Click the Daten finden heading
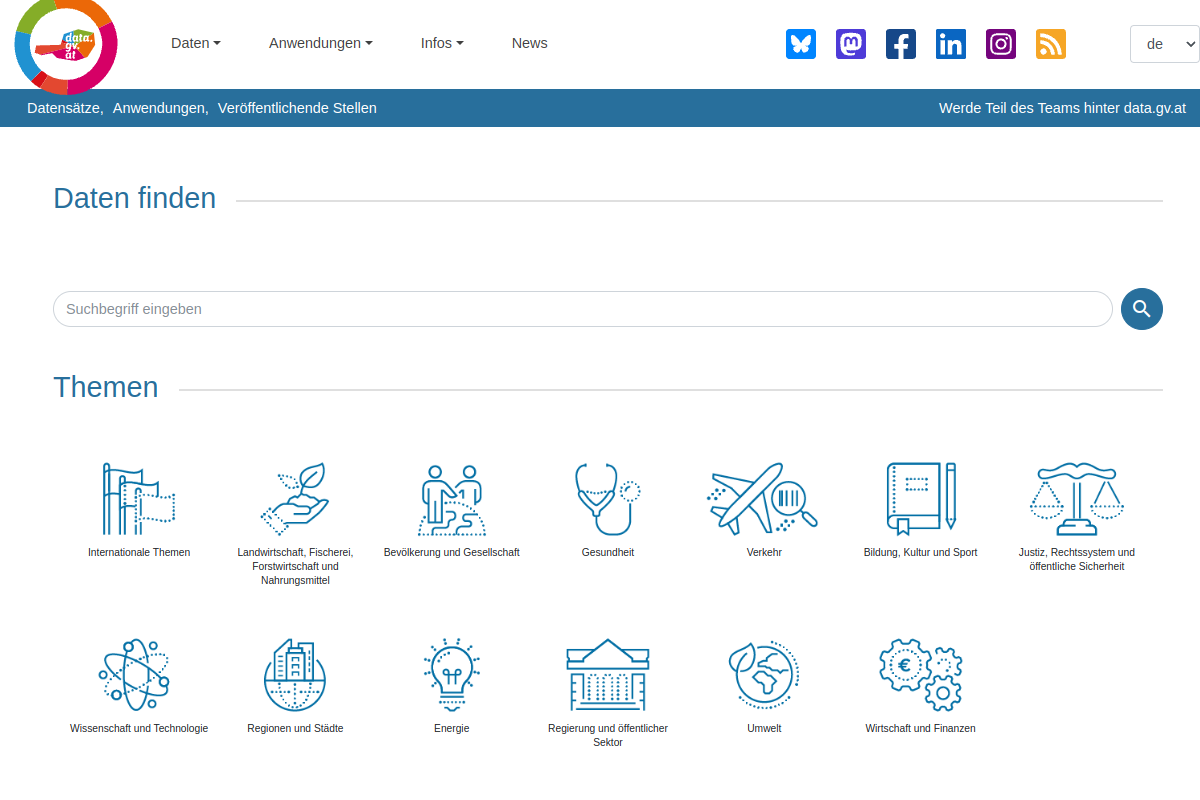This screenshot has height=800, width=1200. click(x=135, y=198)
